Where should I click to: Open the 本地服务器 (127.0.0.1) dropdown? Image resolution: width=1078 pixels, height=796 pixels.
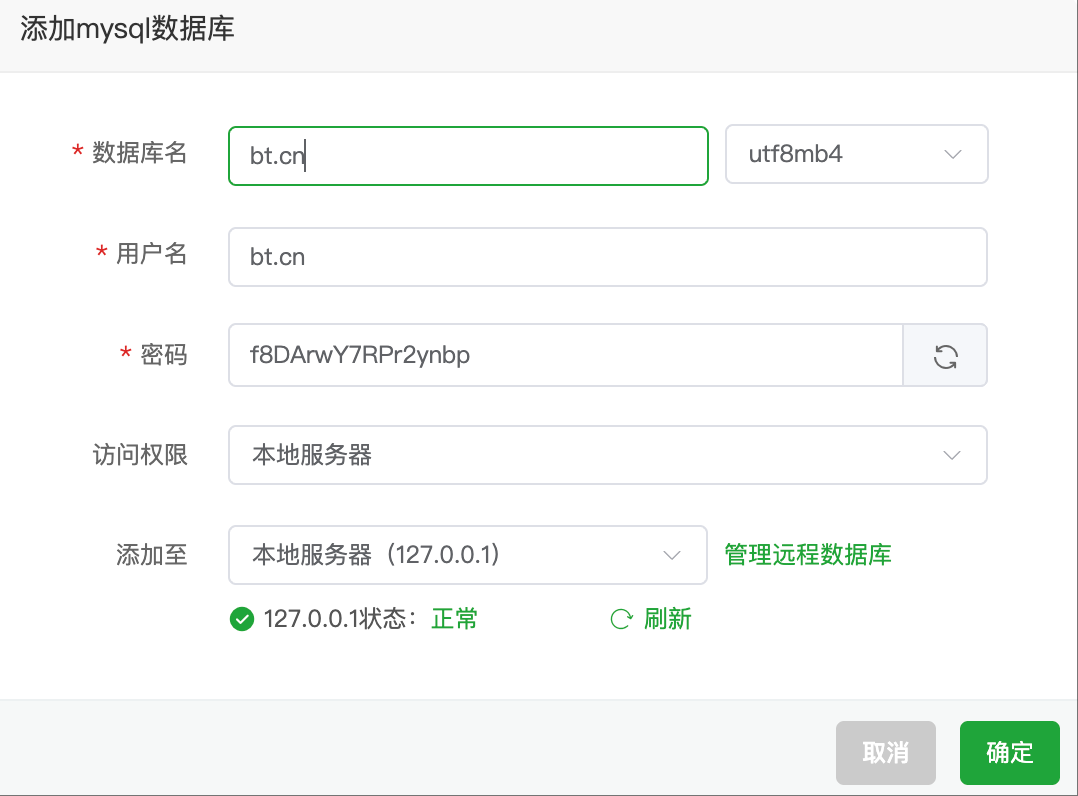pos(467,555)
